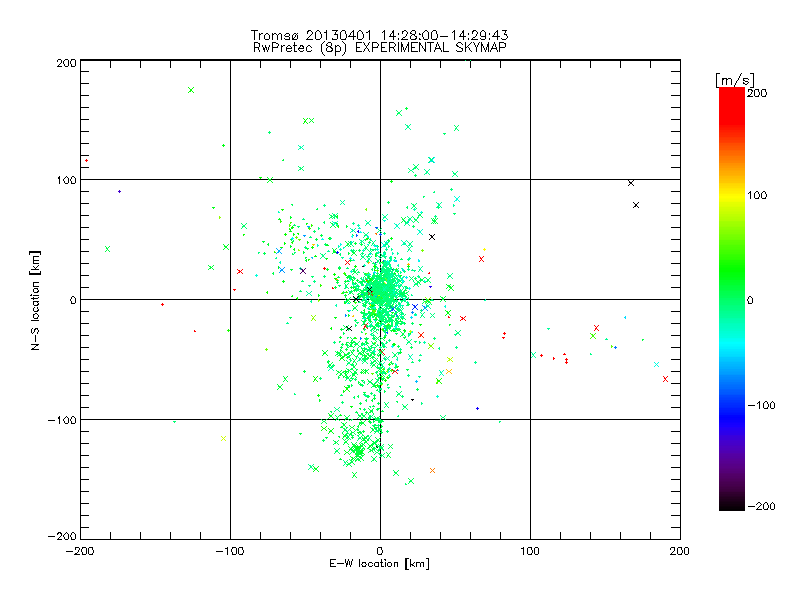Image resolution: width=800 pixels, height=600 pixels.
Task: Click the E-W axis tick label "100"
Action: coord(530,551)
